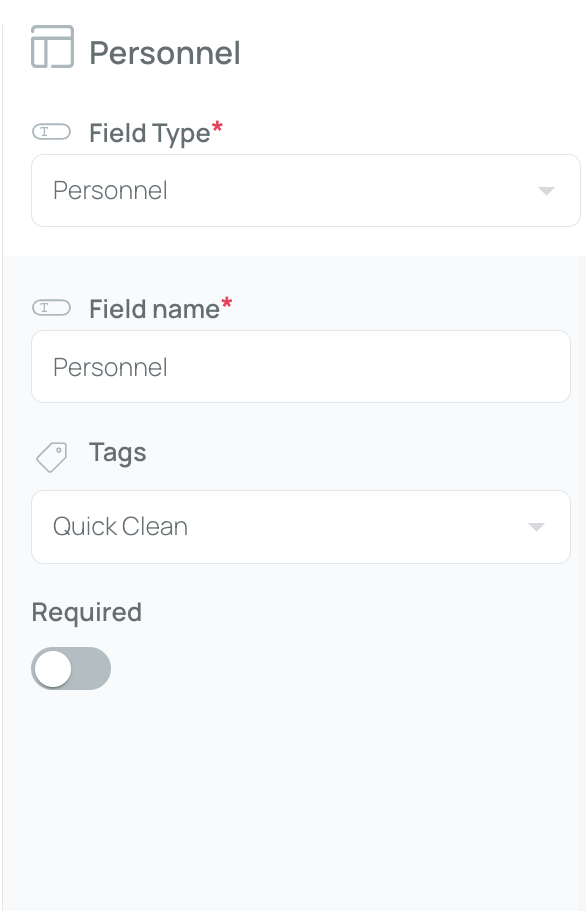Click the Field Type label

(x=149, y=133)
